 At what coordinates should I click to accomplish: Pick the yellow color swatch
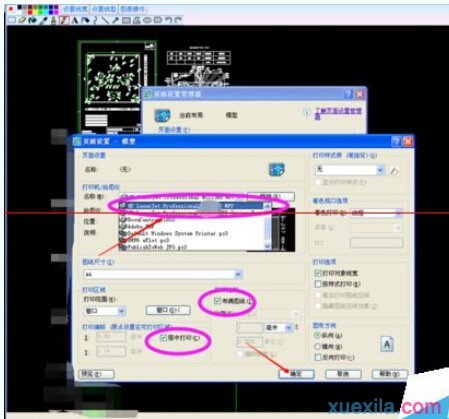click(x=35, y=12)
